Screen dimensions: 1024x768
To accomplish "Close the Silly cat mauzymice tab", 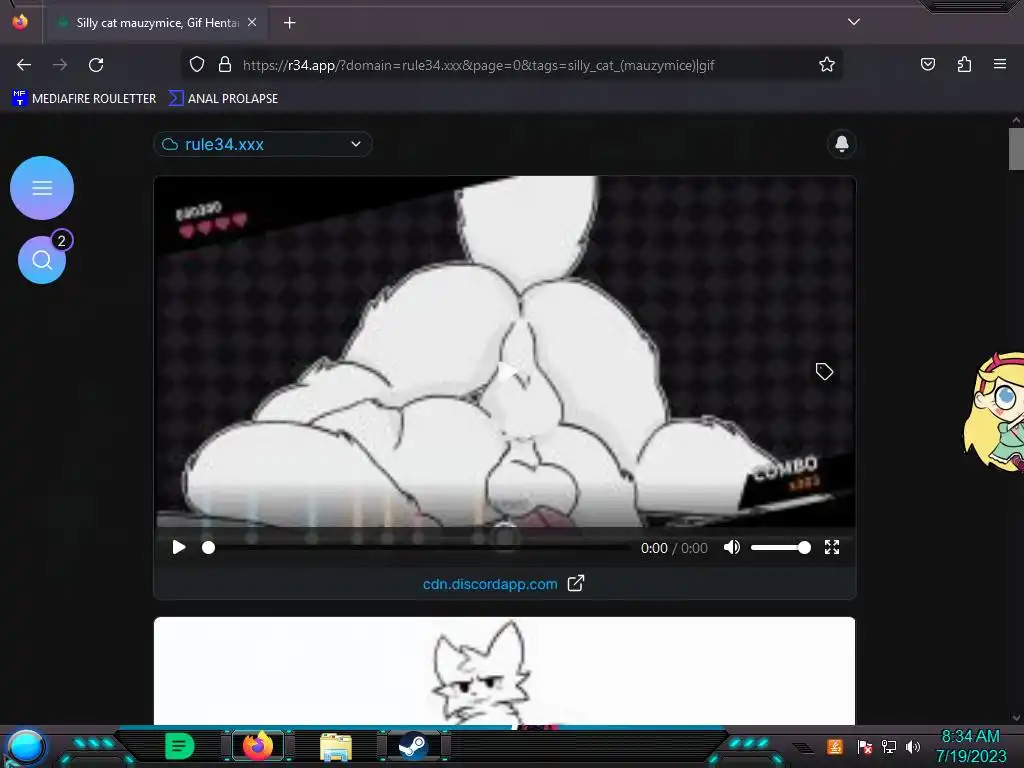I will pos(252,22).
